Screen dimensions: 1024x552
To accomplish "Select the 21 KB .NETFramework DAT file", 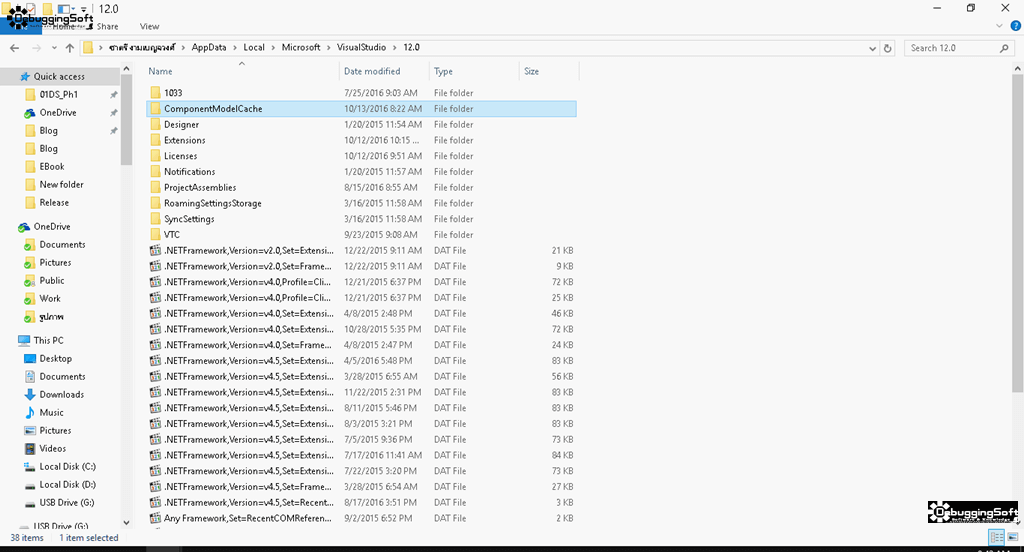I will click(x=361, y=250).
